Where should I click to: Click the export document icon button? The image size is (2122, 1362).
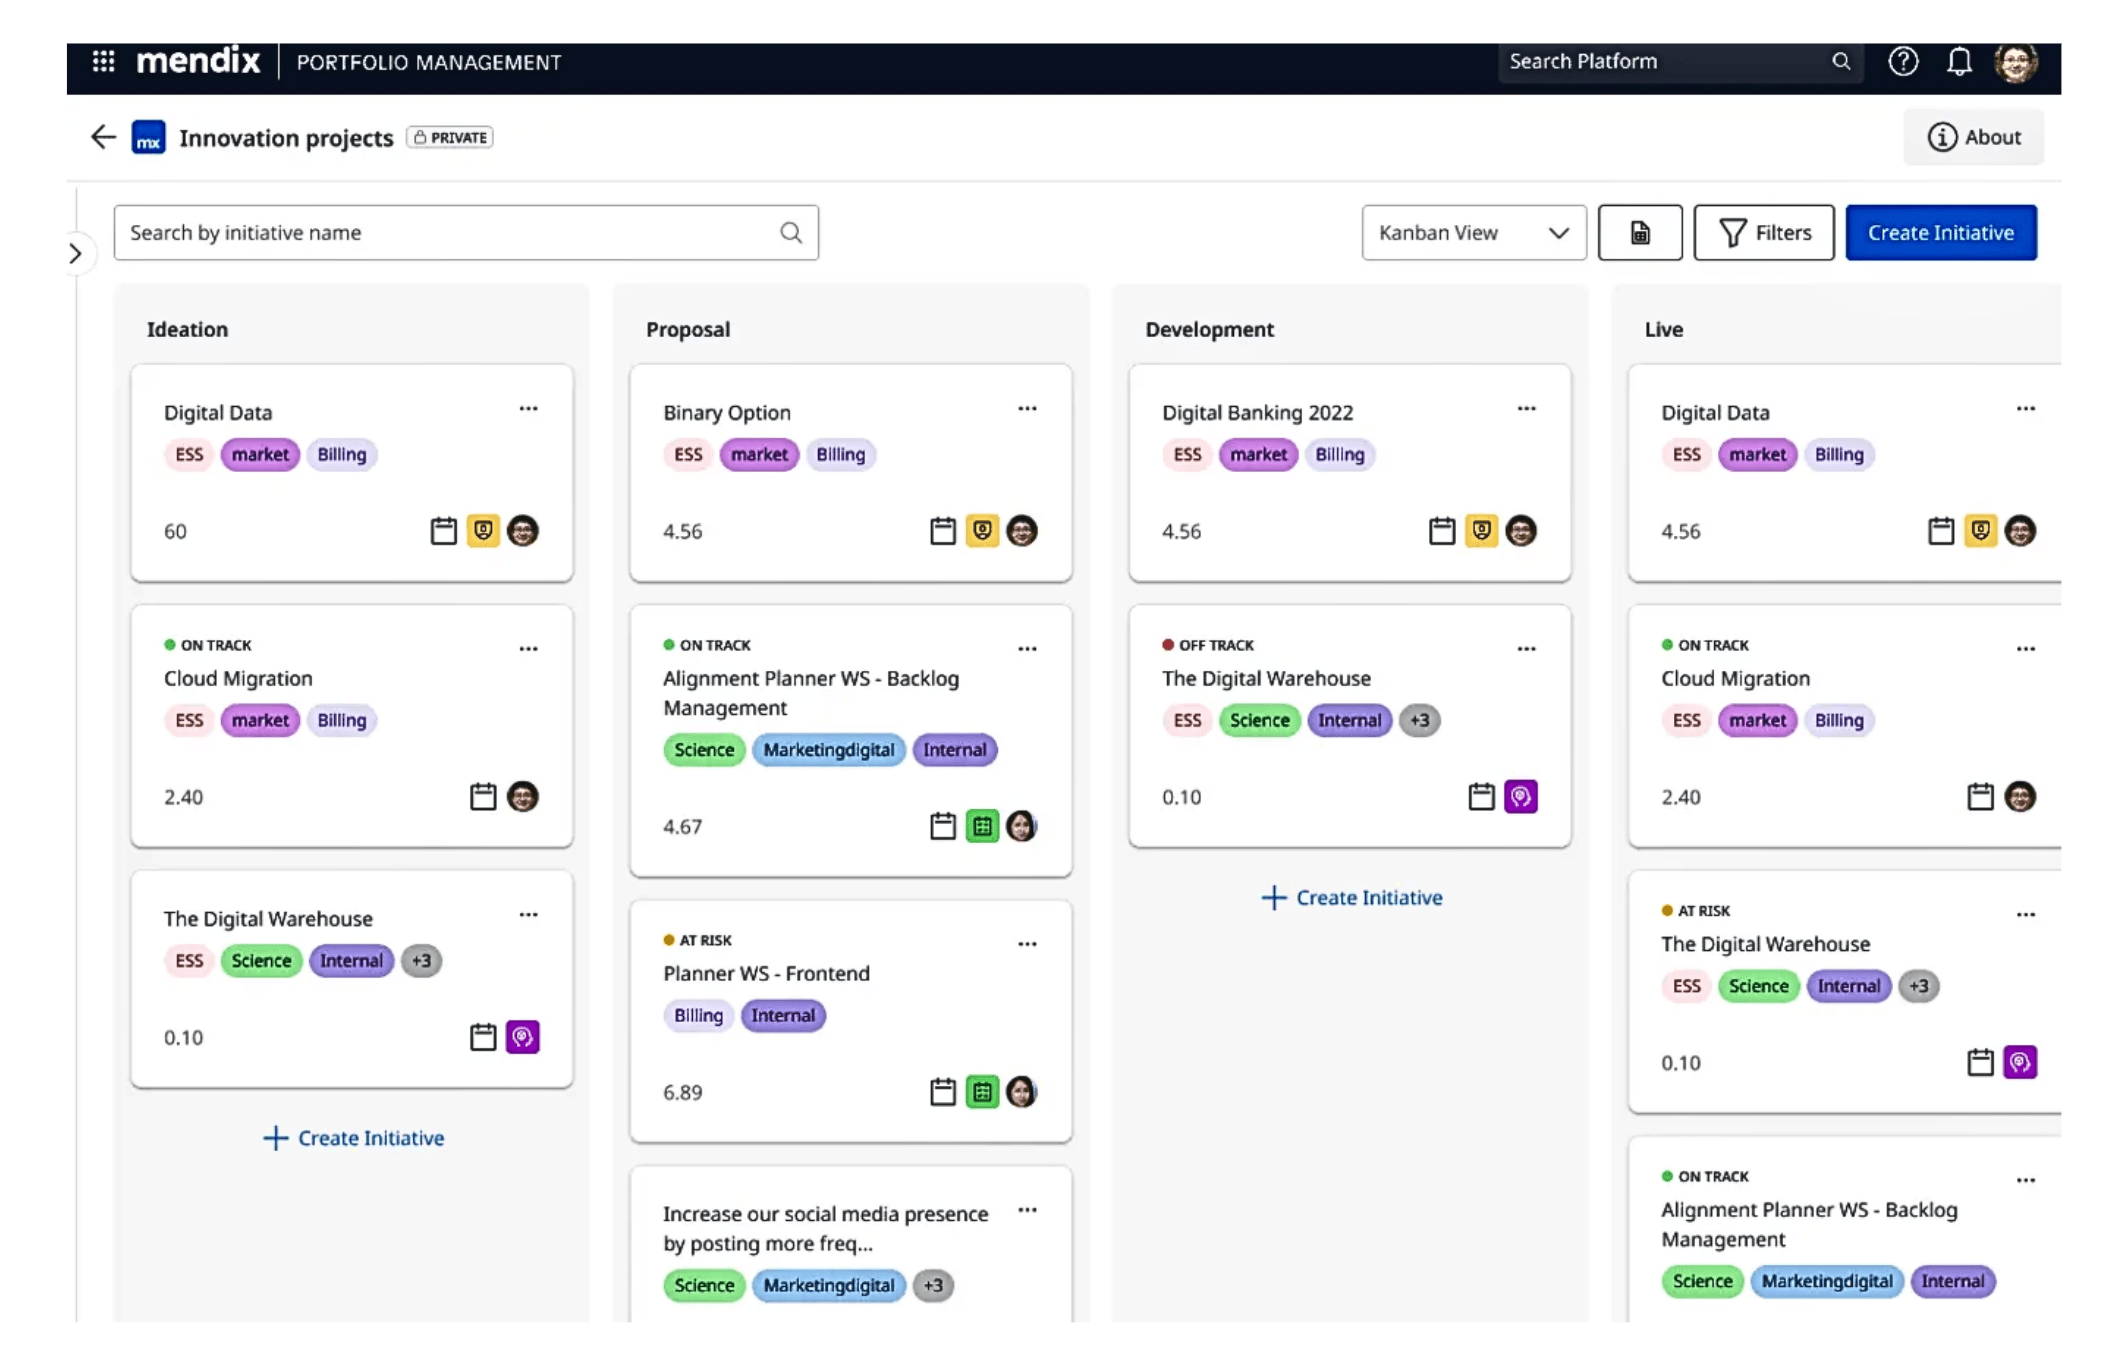[1639, 233]
